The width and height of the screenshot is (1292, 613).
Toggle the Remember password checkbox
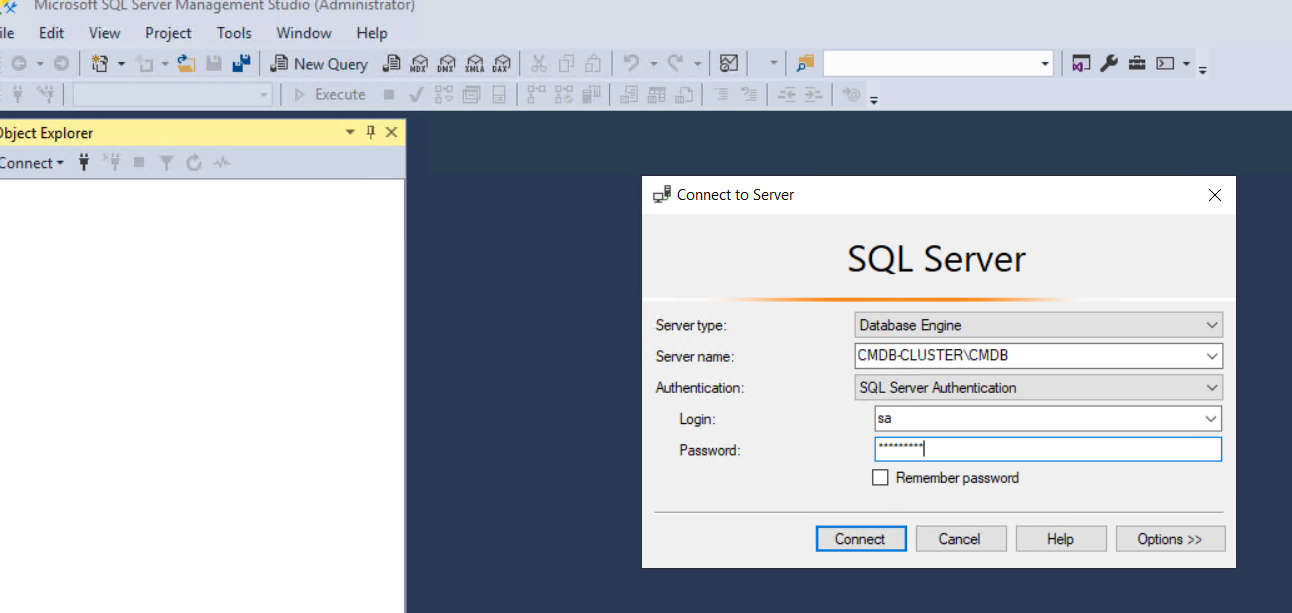point(880,478)
